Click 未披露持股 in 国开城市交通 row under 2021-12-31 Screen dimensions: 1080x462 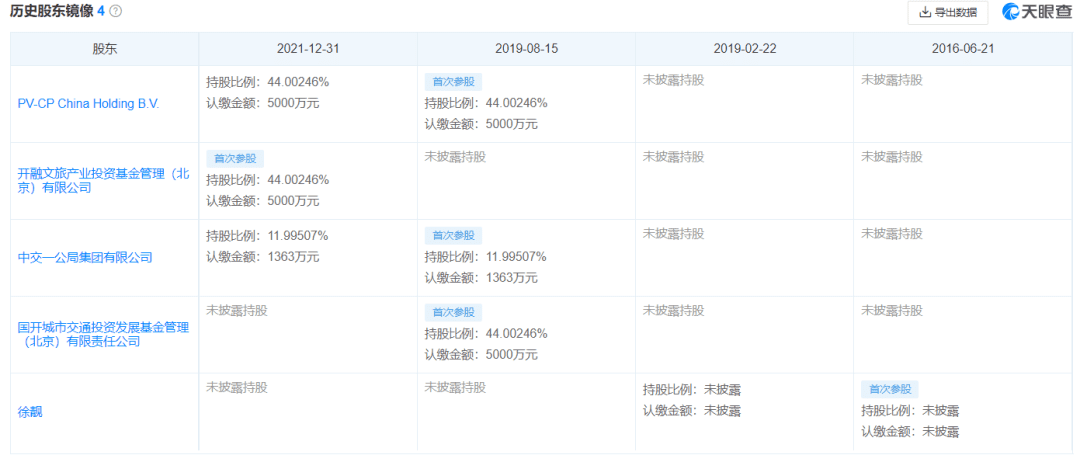237,311
